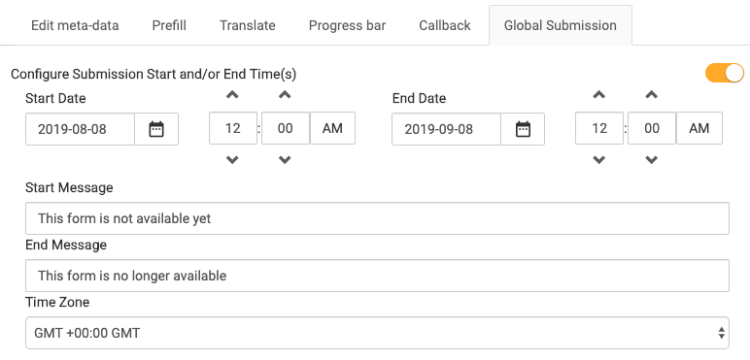This screenshot has height=360, width=750.
Task: Click the End Message text field
Action: 377,276
